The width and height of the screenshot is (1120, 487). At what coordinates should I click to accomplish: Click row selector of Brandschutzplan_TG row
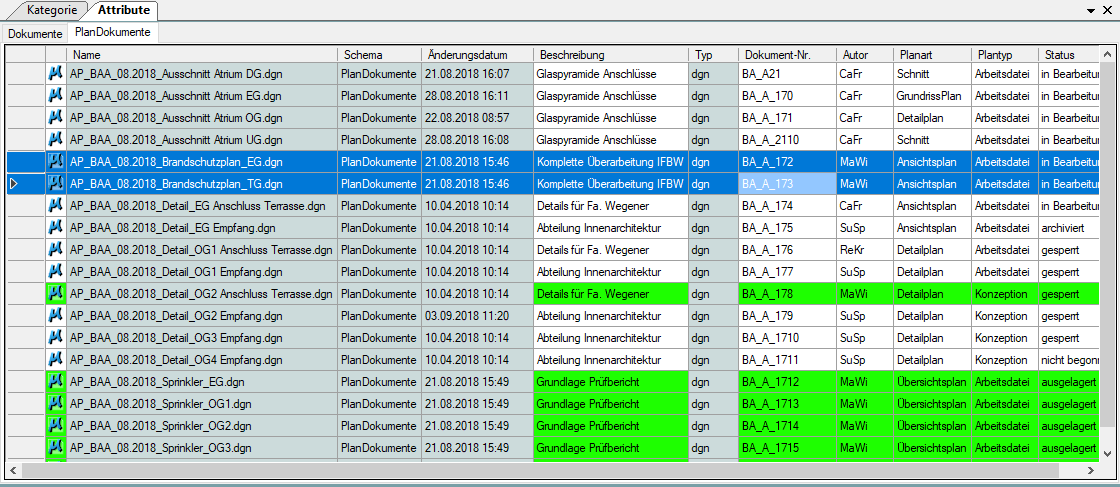point(26,184)
